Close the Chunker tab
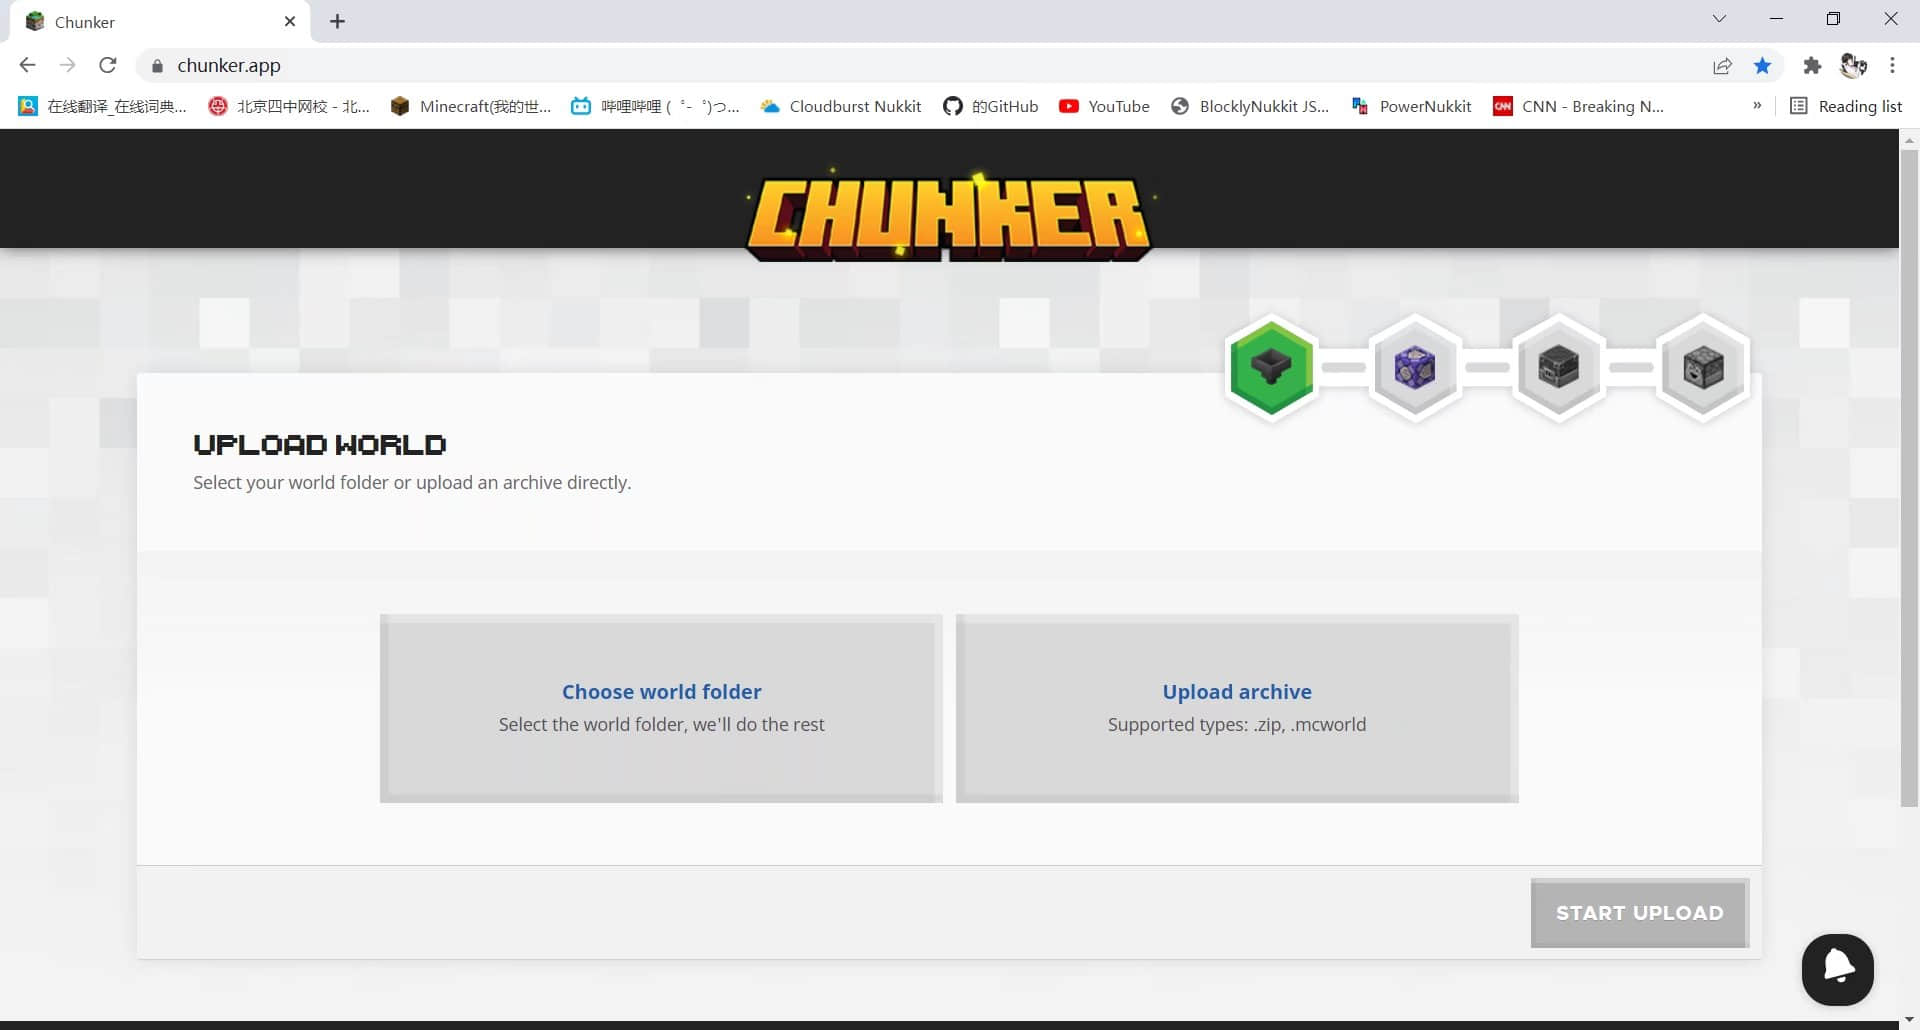 290,21
